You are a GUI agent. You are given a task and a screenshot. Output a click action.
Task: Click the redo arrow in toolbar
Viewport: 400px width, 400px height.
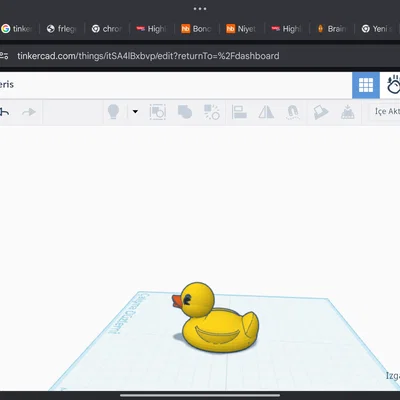coord(29,112)
